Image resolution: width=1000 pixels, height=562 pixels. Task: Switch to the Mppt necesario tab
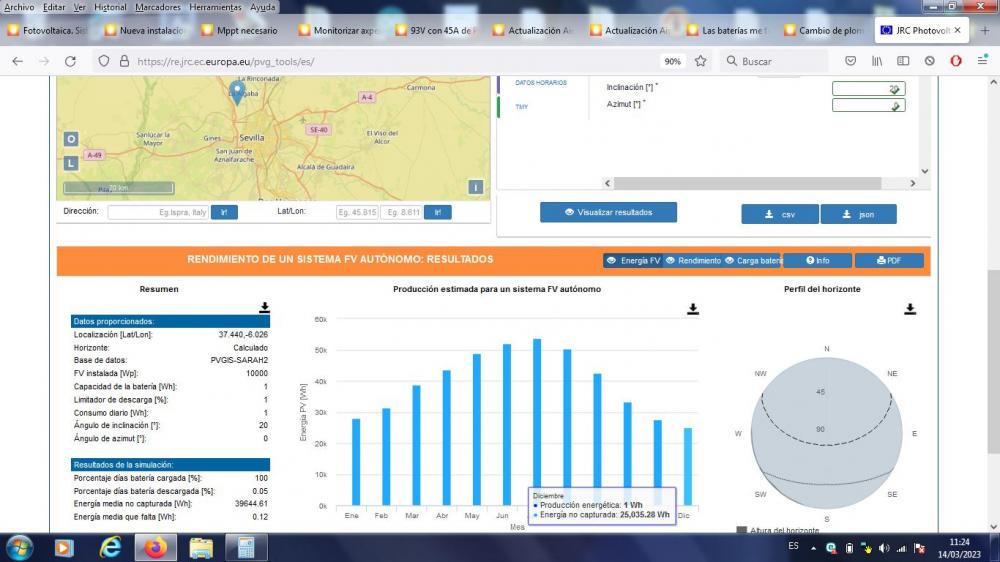(242, 30)
